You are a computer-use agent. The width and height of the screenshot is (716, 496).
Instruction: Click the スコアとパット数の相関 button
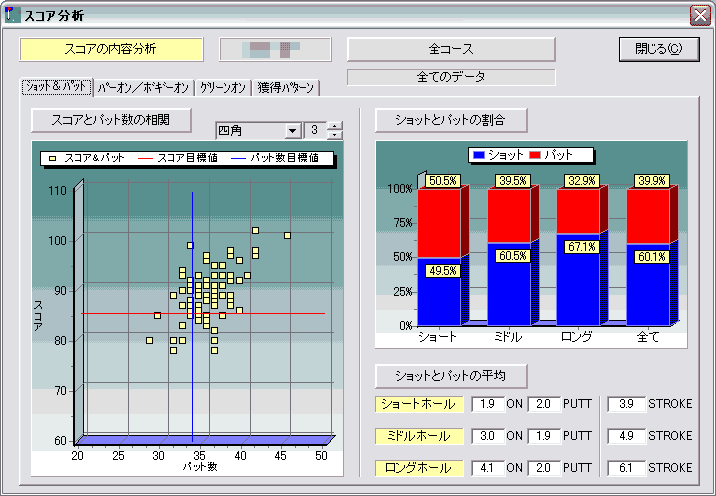(112, 120)
